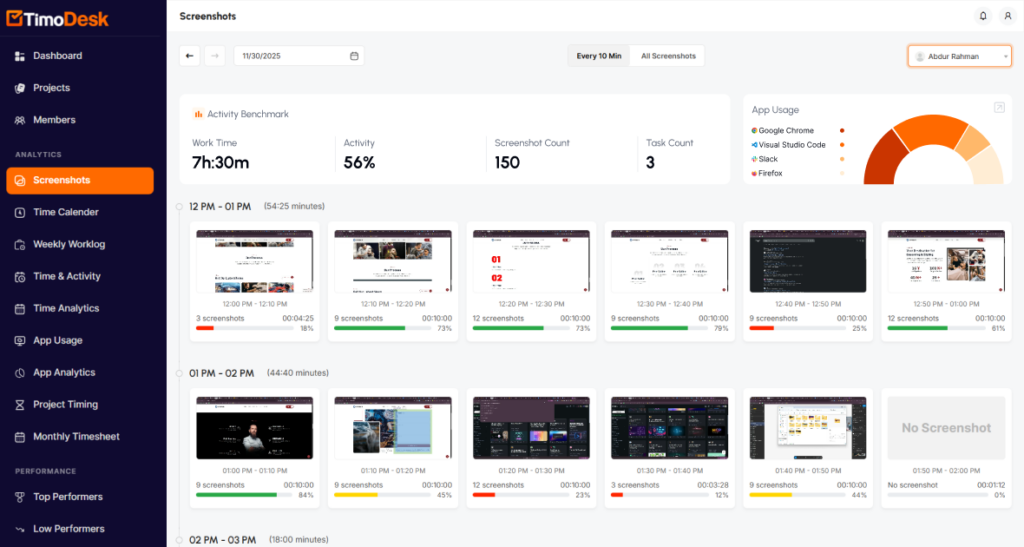Screen dimensions: 1024x547
Task: Open 12:50 PM - 01:00 PM screenshot thumbnail
Action: click(x=946, y=261)
